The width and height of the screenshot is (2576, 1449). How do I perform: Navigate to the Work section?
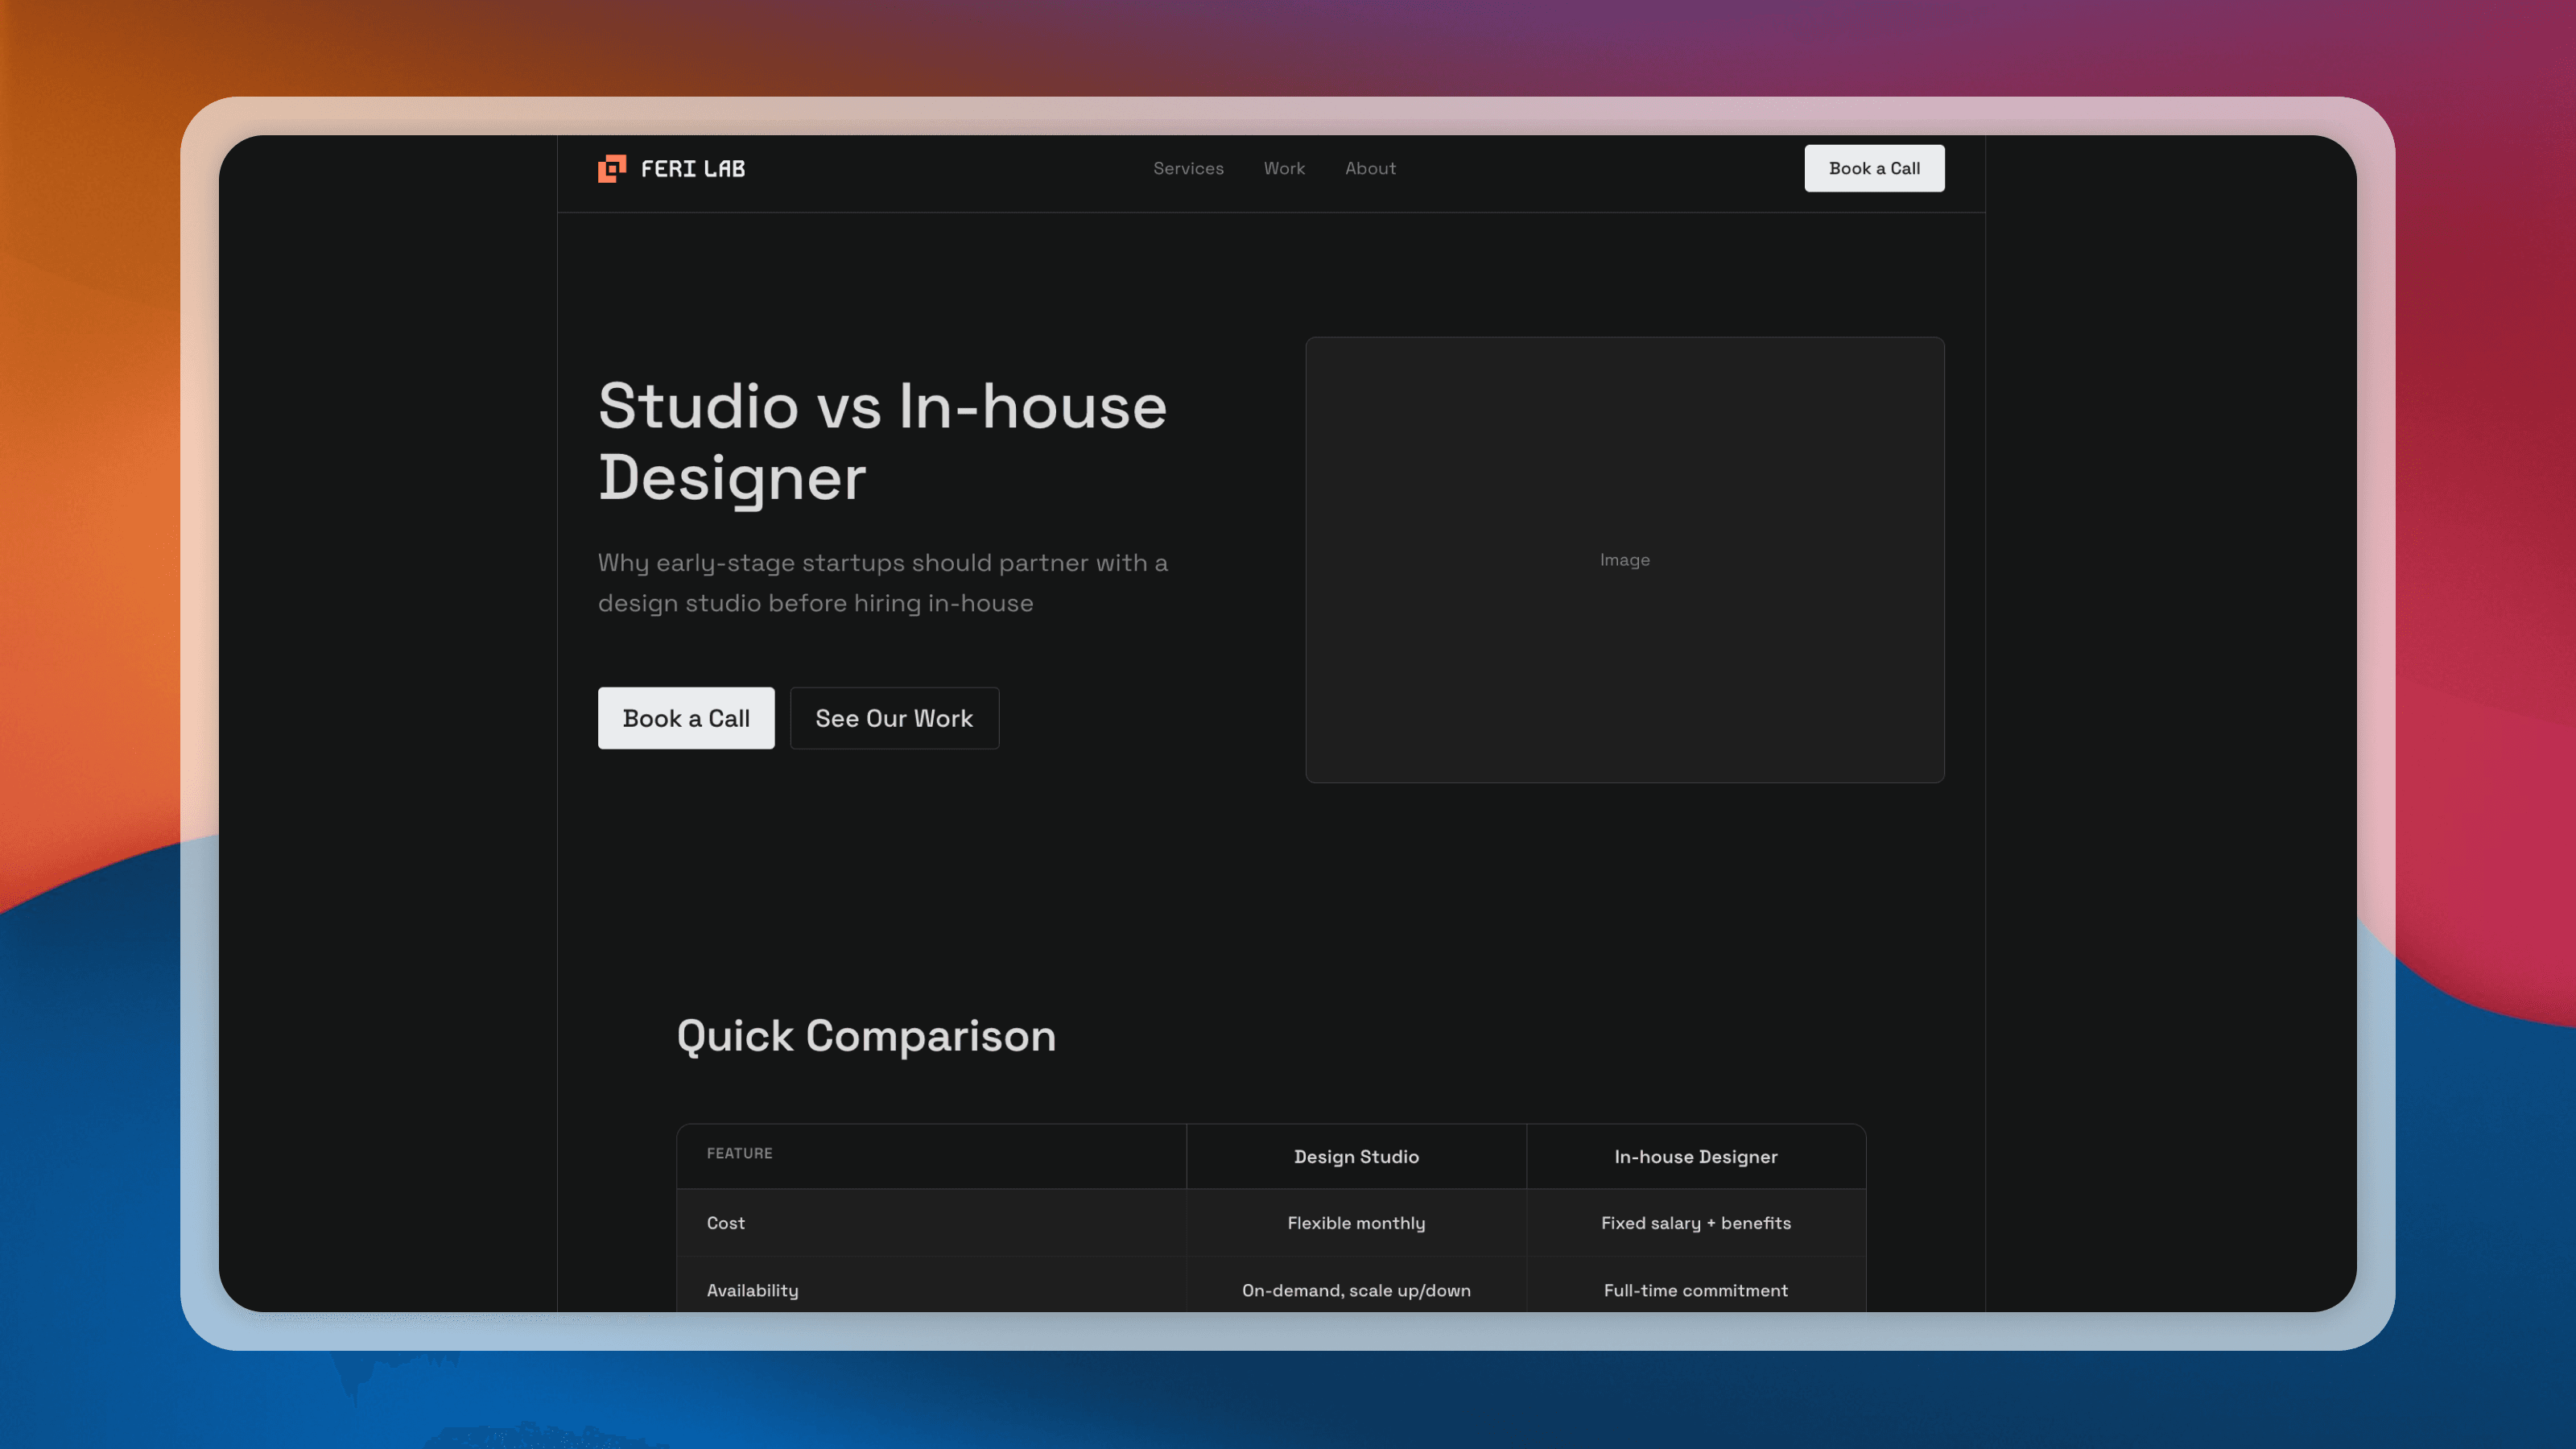pyautogui.click(x=1284, y=168)
